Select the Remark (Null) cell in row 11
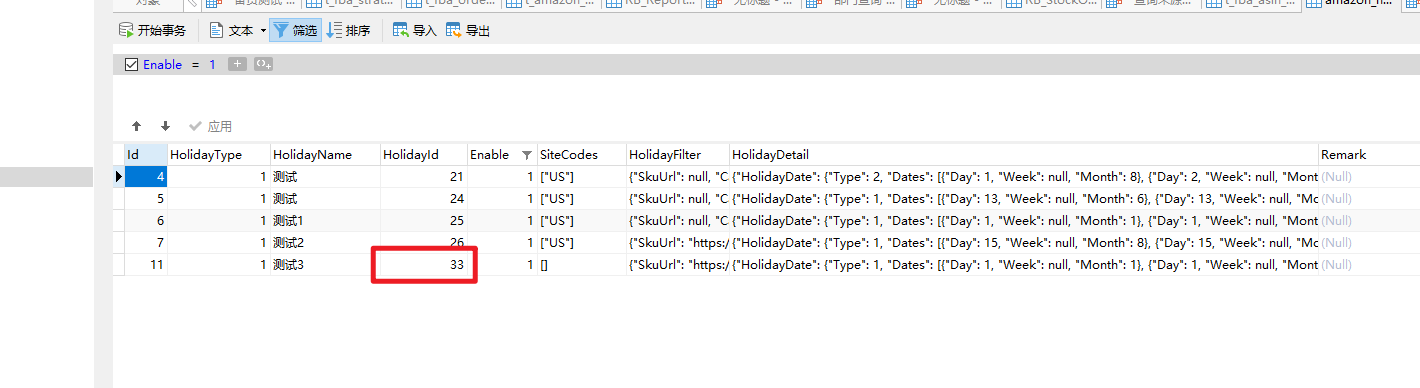1420x388 pixels. point(1368,264)
